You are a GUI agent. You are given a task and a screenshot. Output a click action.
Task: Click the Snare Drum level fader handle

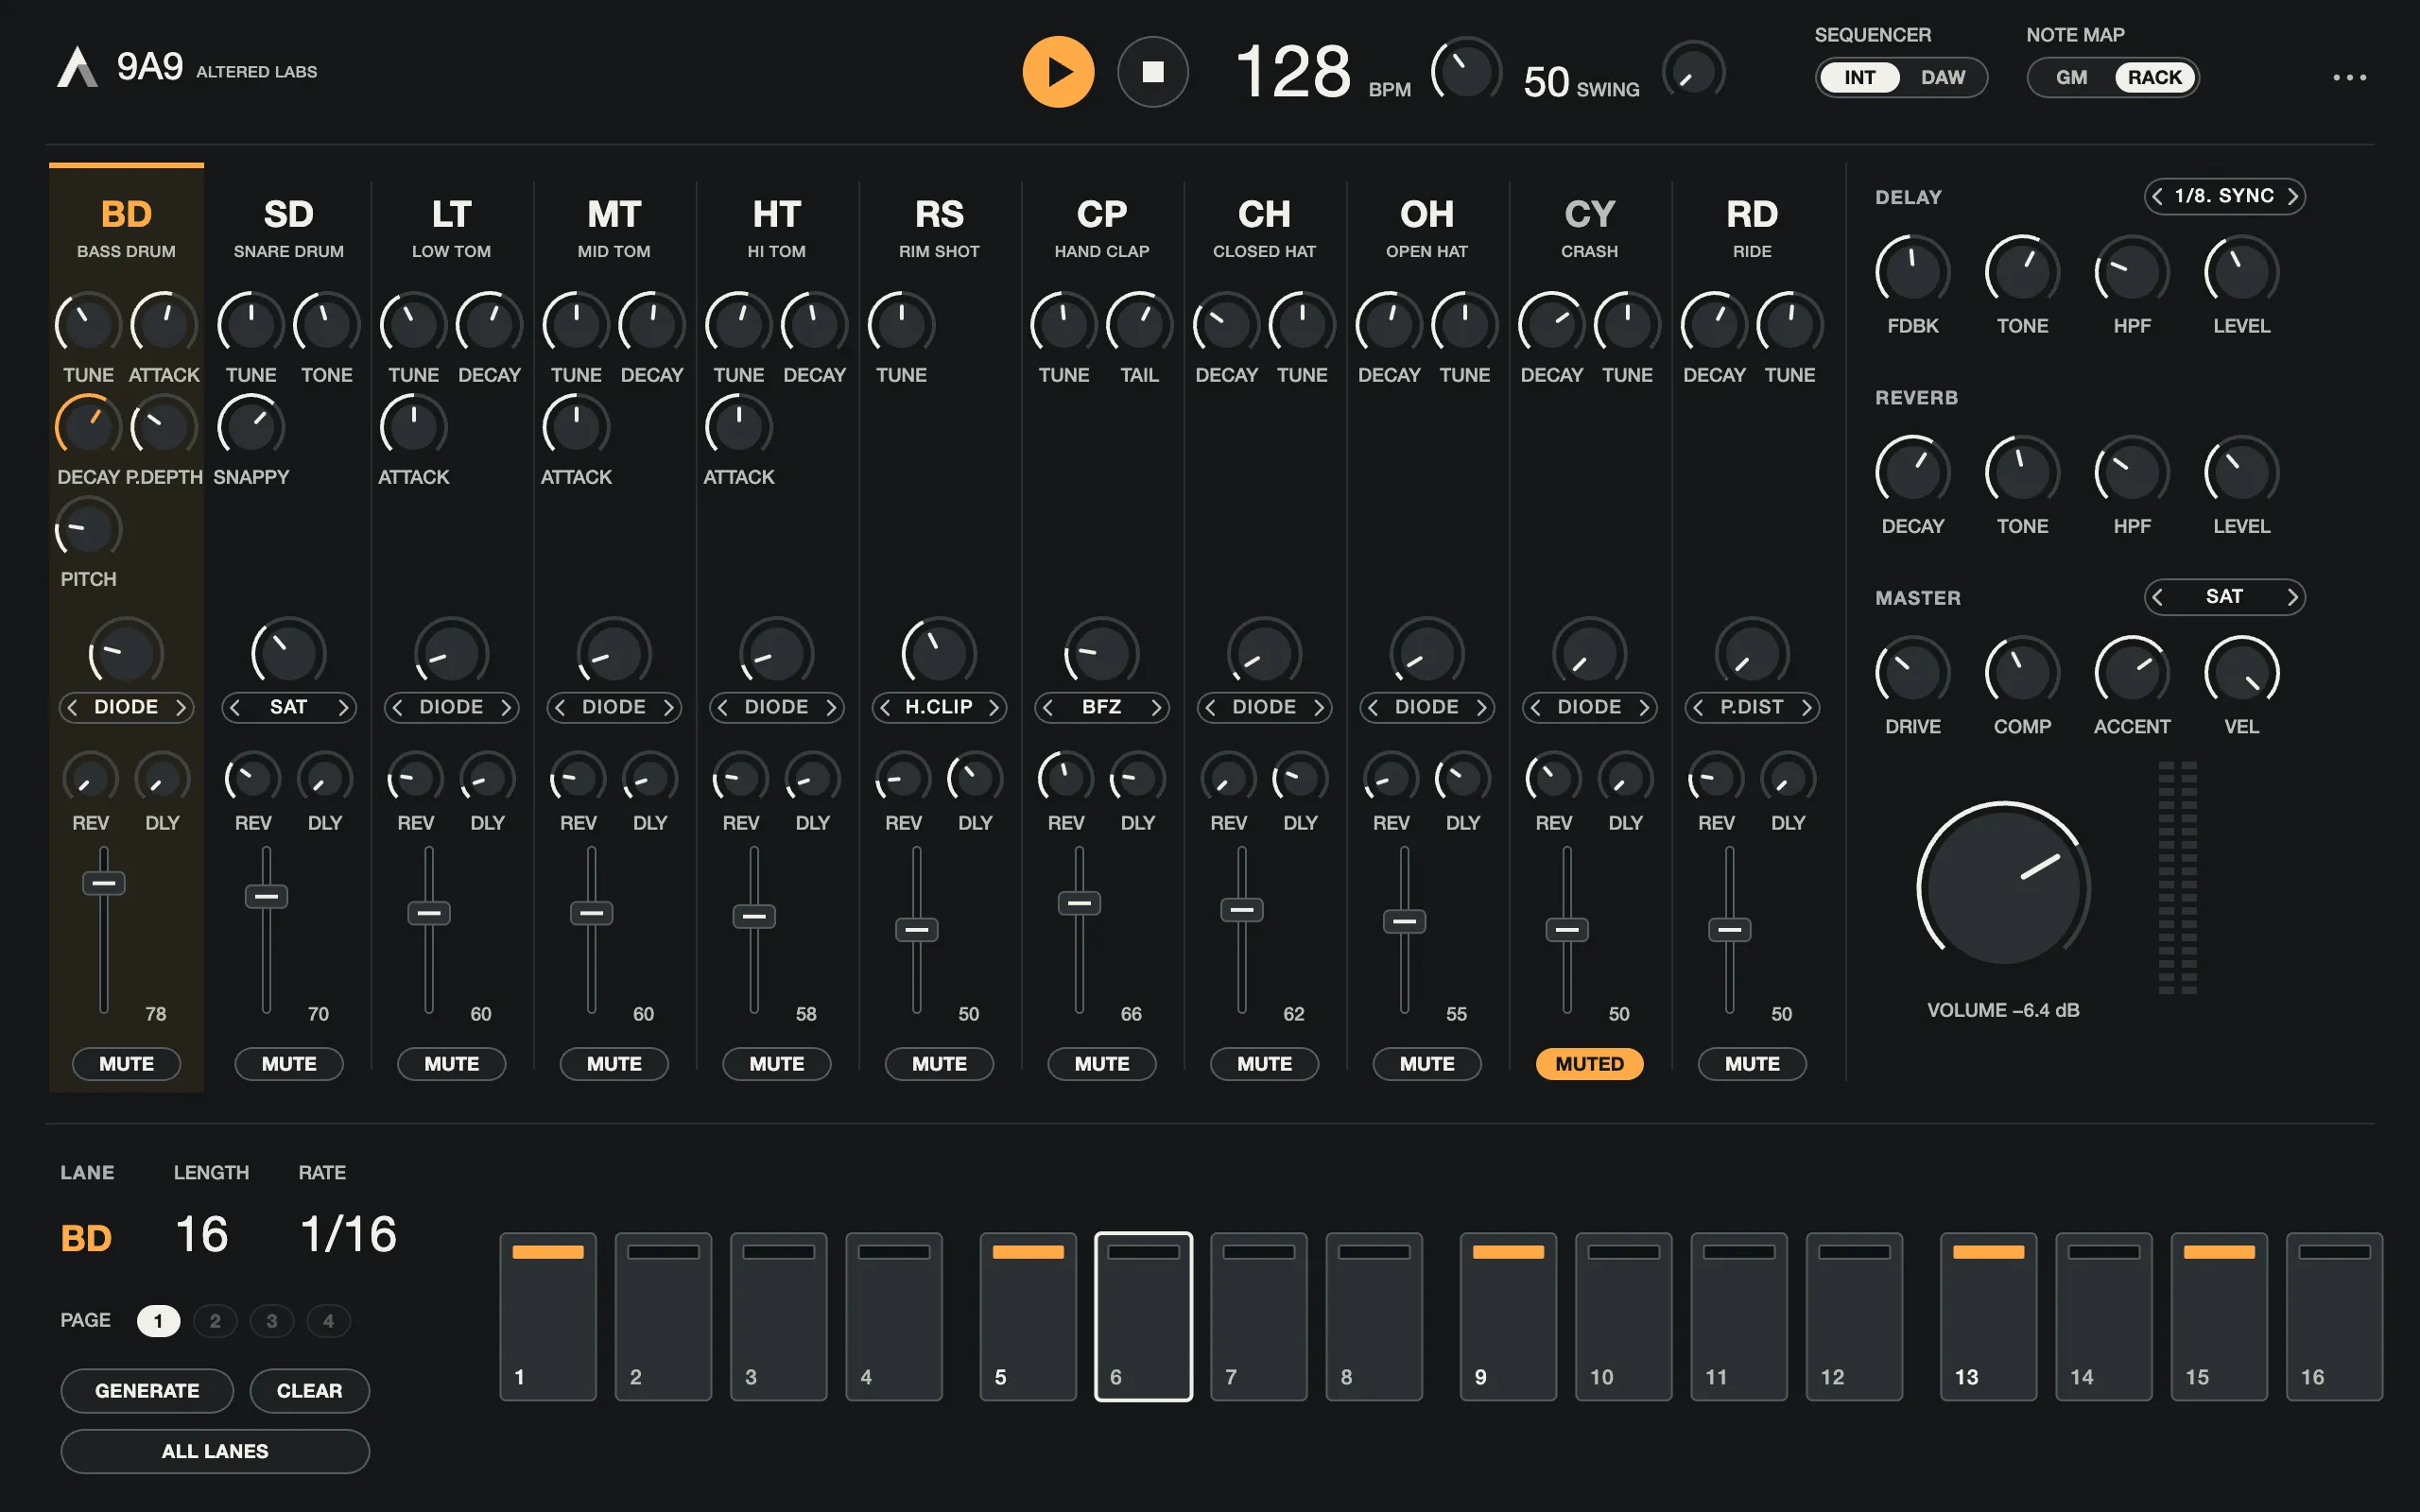[266, 896]
